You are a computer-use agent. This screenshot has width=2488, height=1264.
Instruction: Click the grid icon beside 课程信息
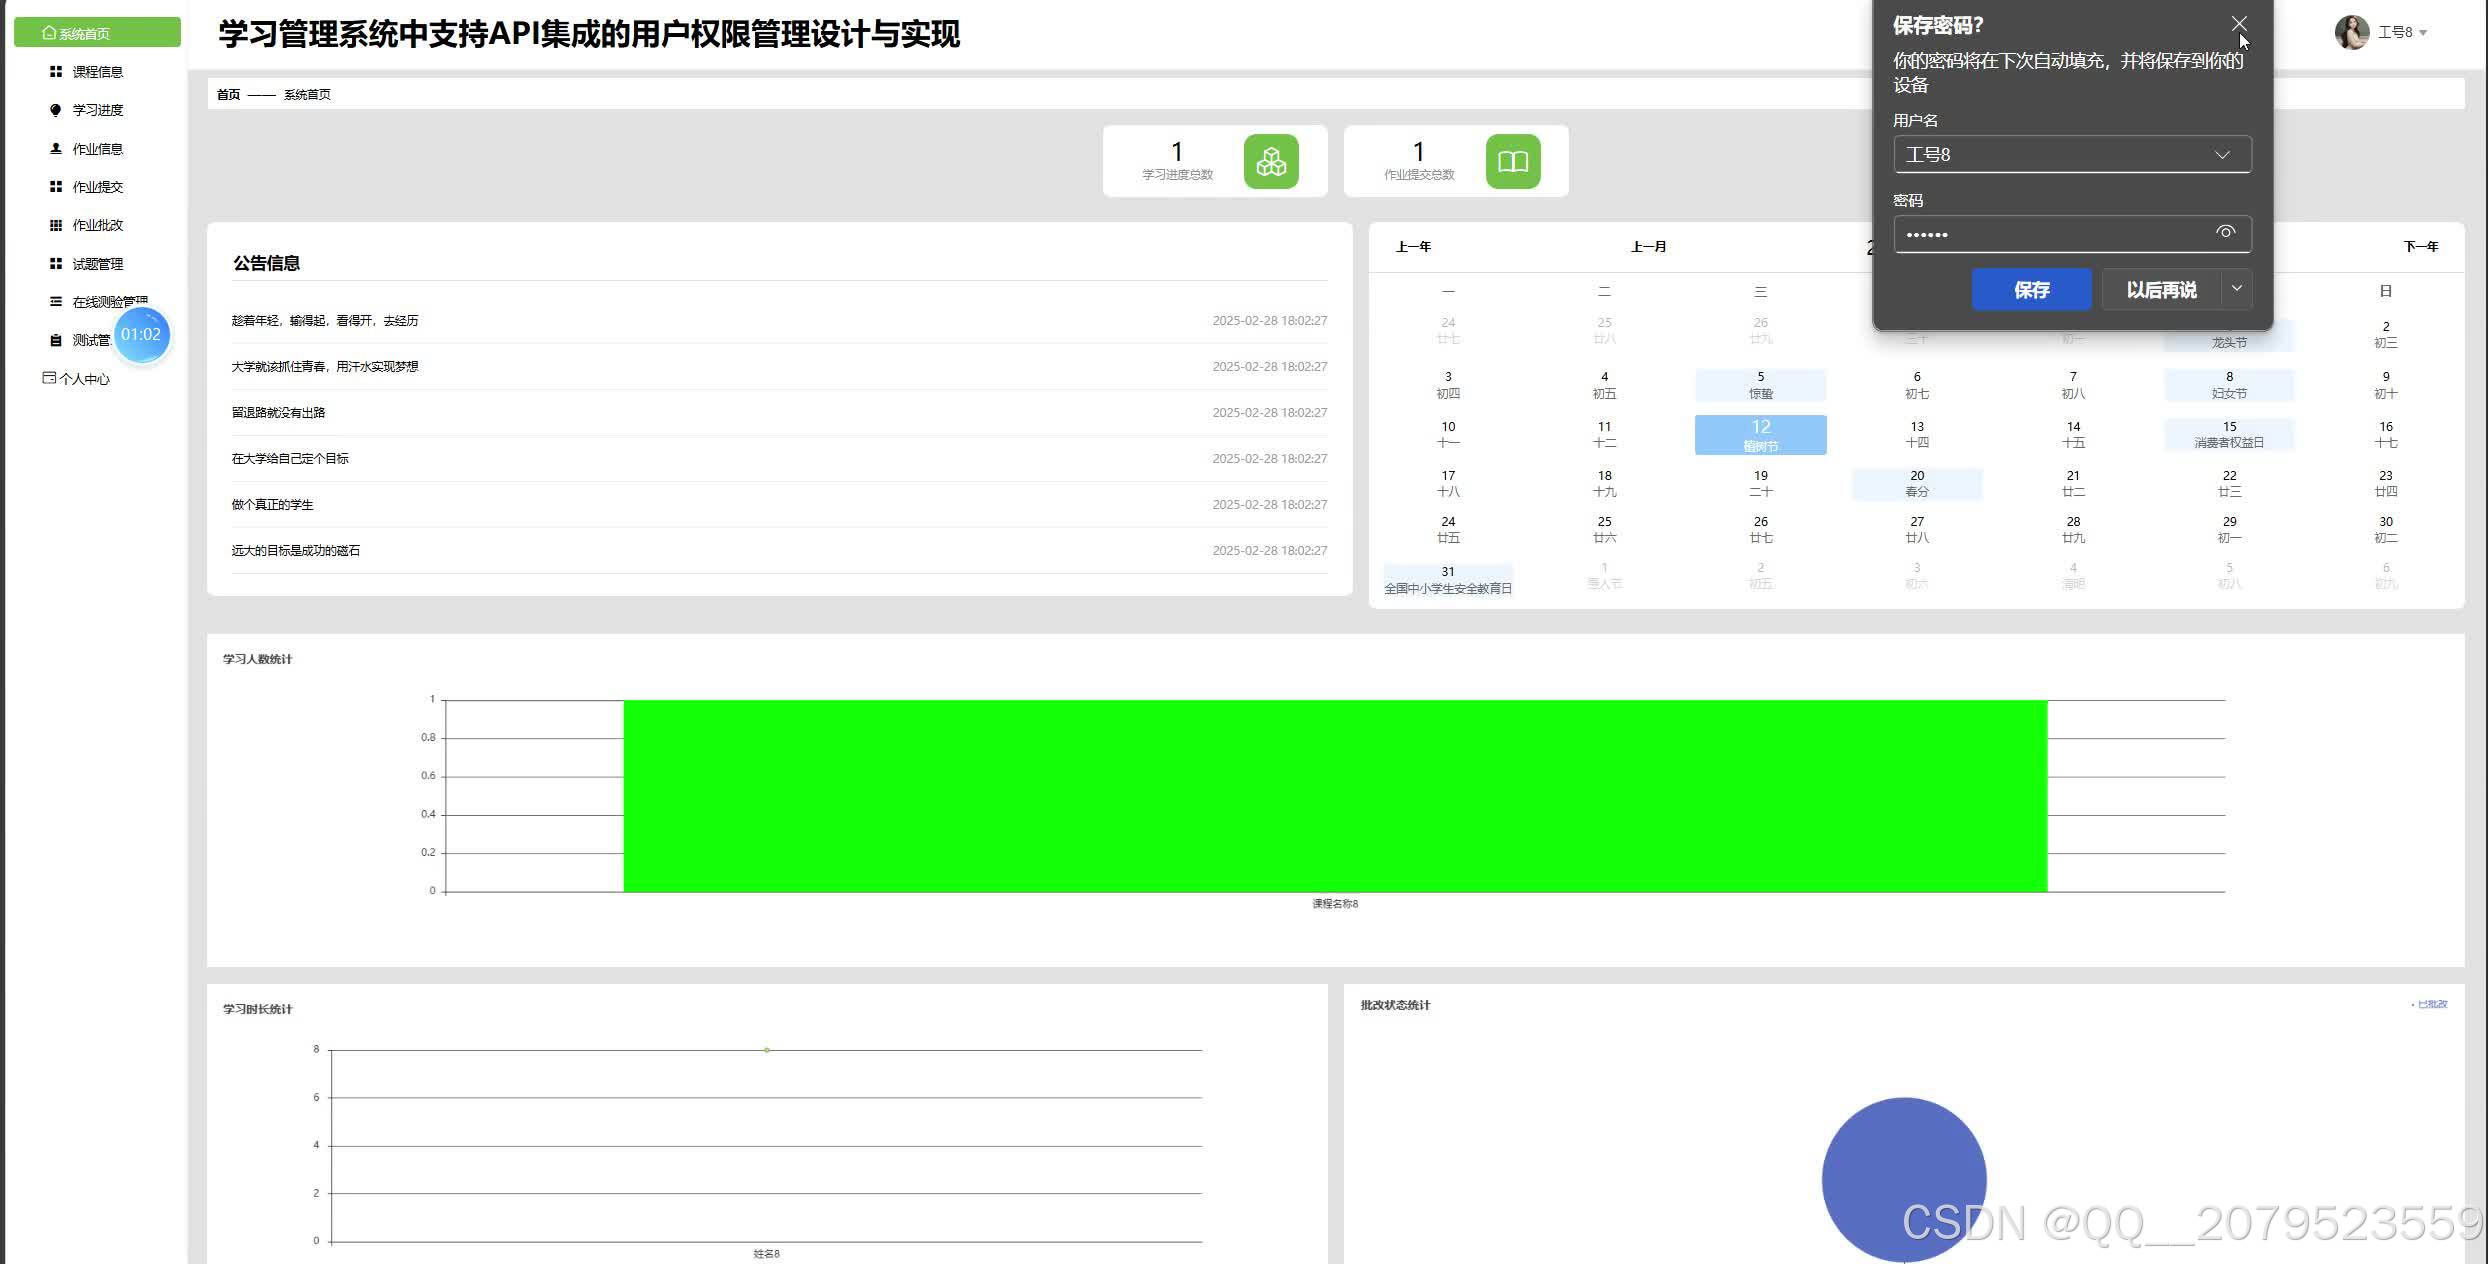(56, 72)
